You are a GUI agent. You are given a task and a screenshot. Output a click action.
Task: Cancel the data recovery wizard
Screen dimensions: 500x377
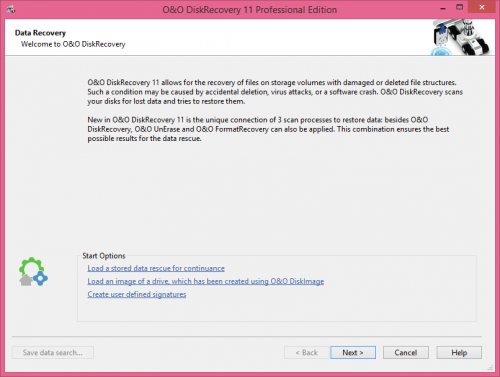[x=406, y=352]
